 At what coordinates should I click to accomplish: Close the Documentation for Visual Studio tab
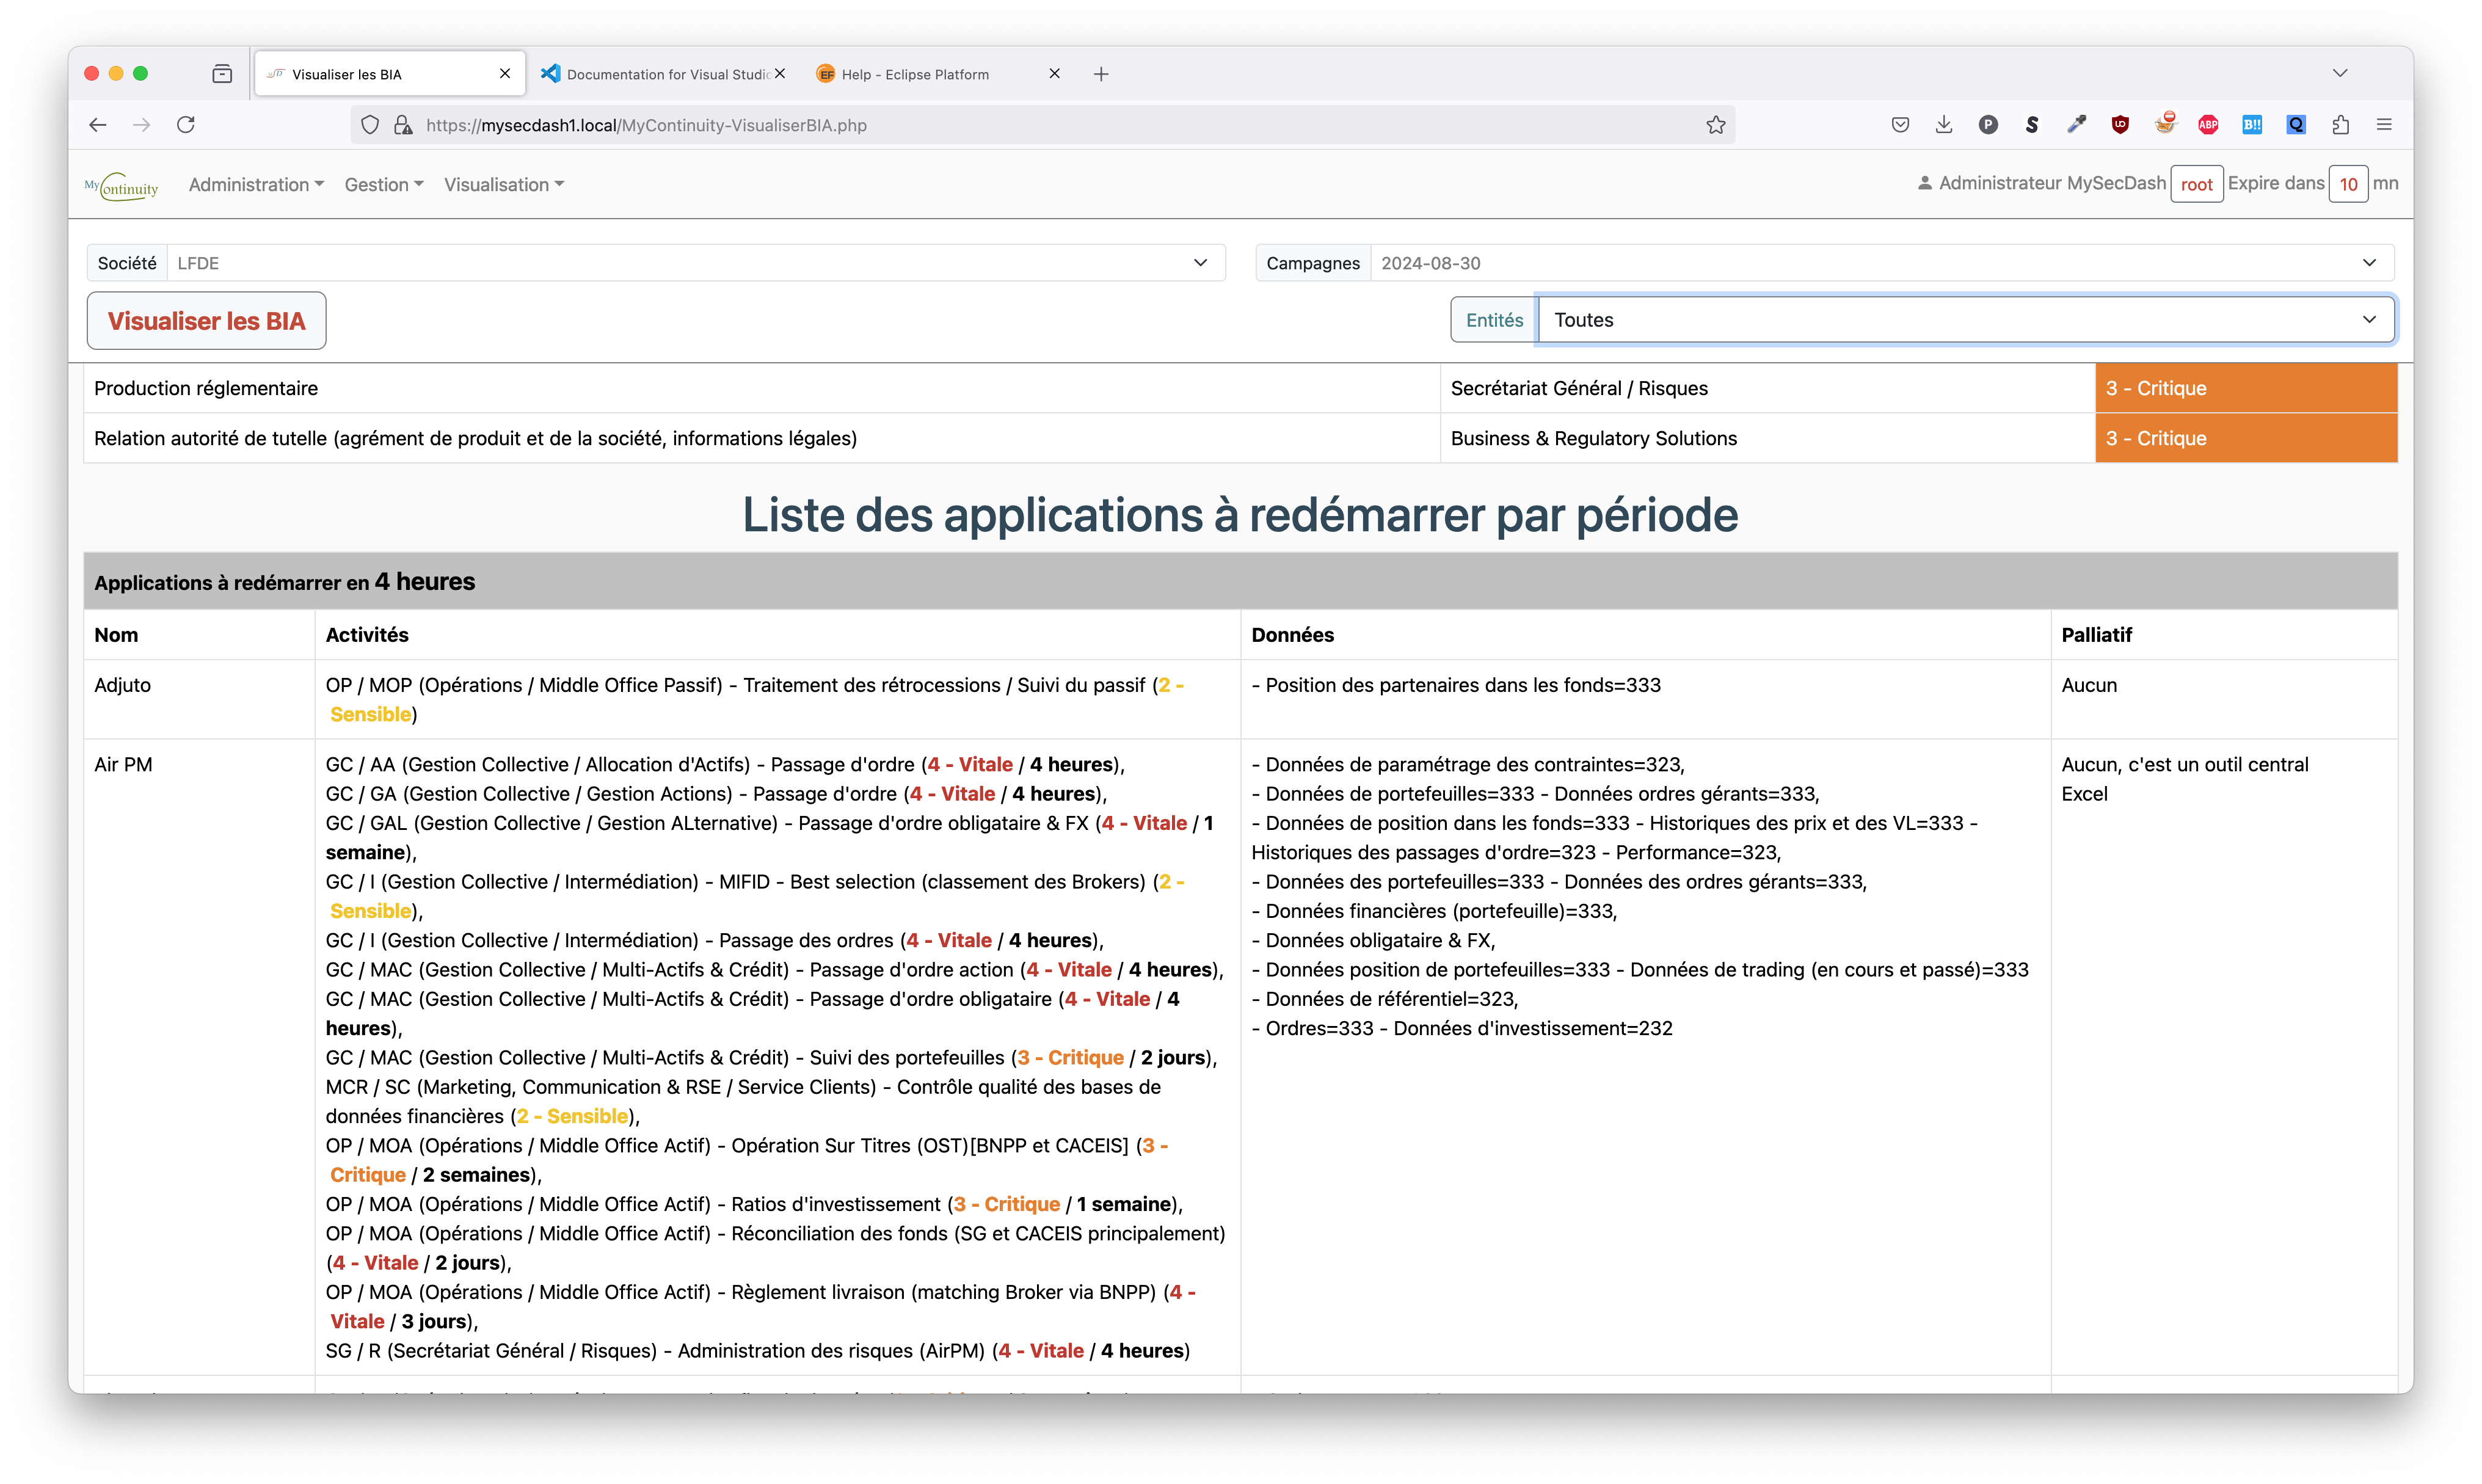[x=780, y=73]
